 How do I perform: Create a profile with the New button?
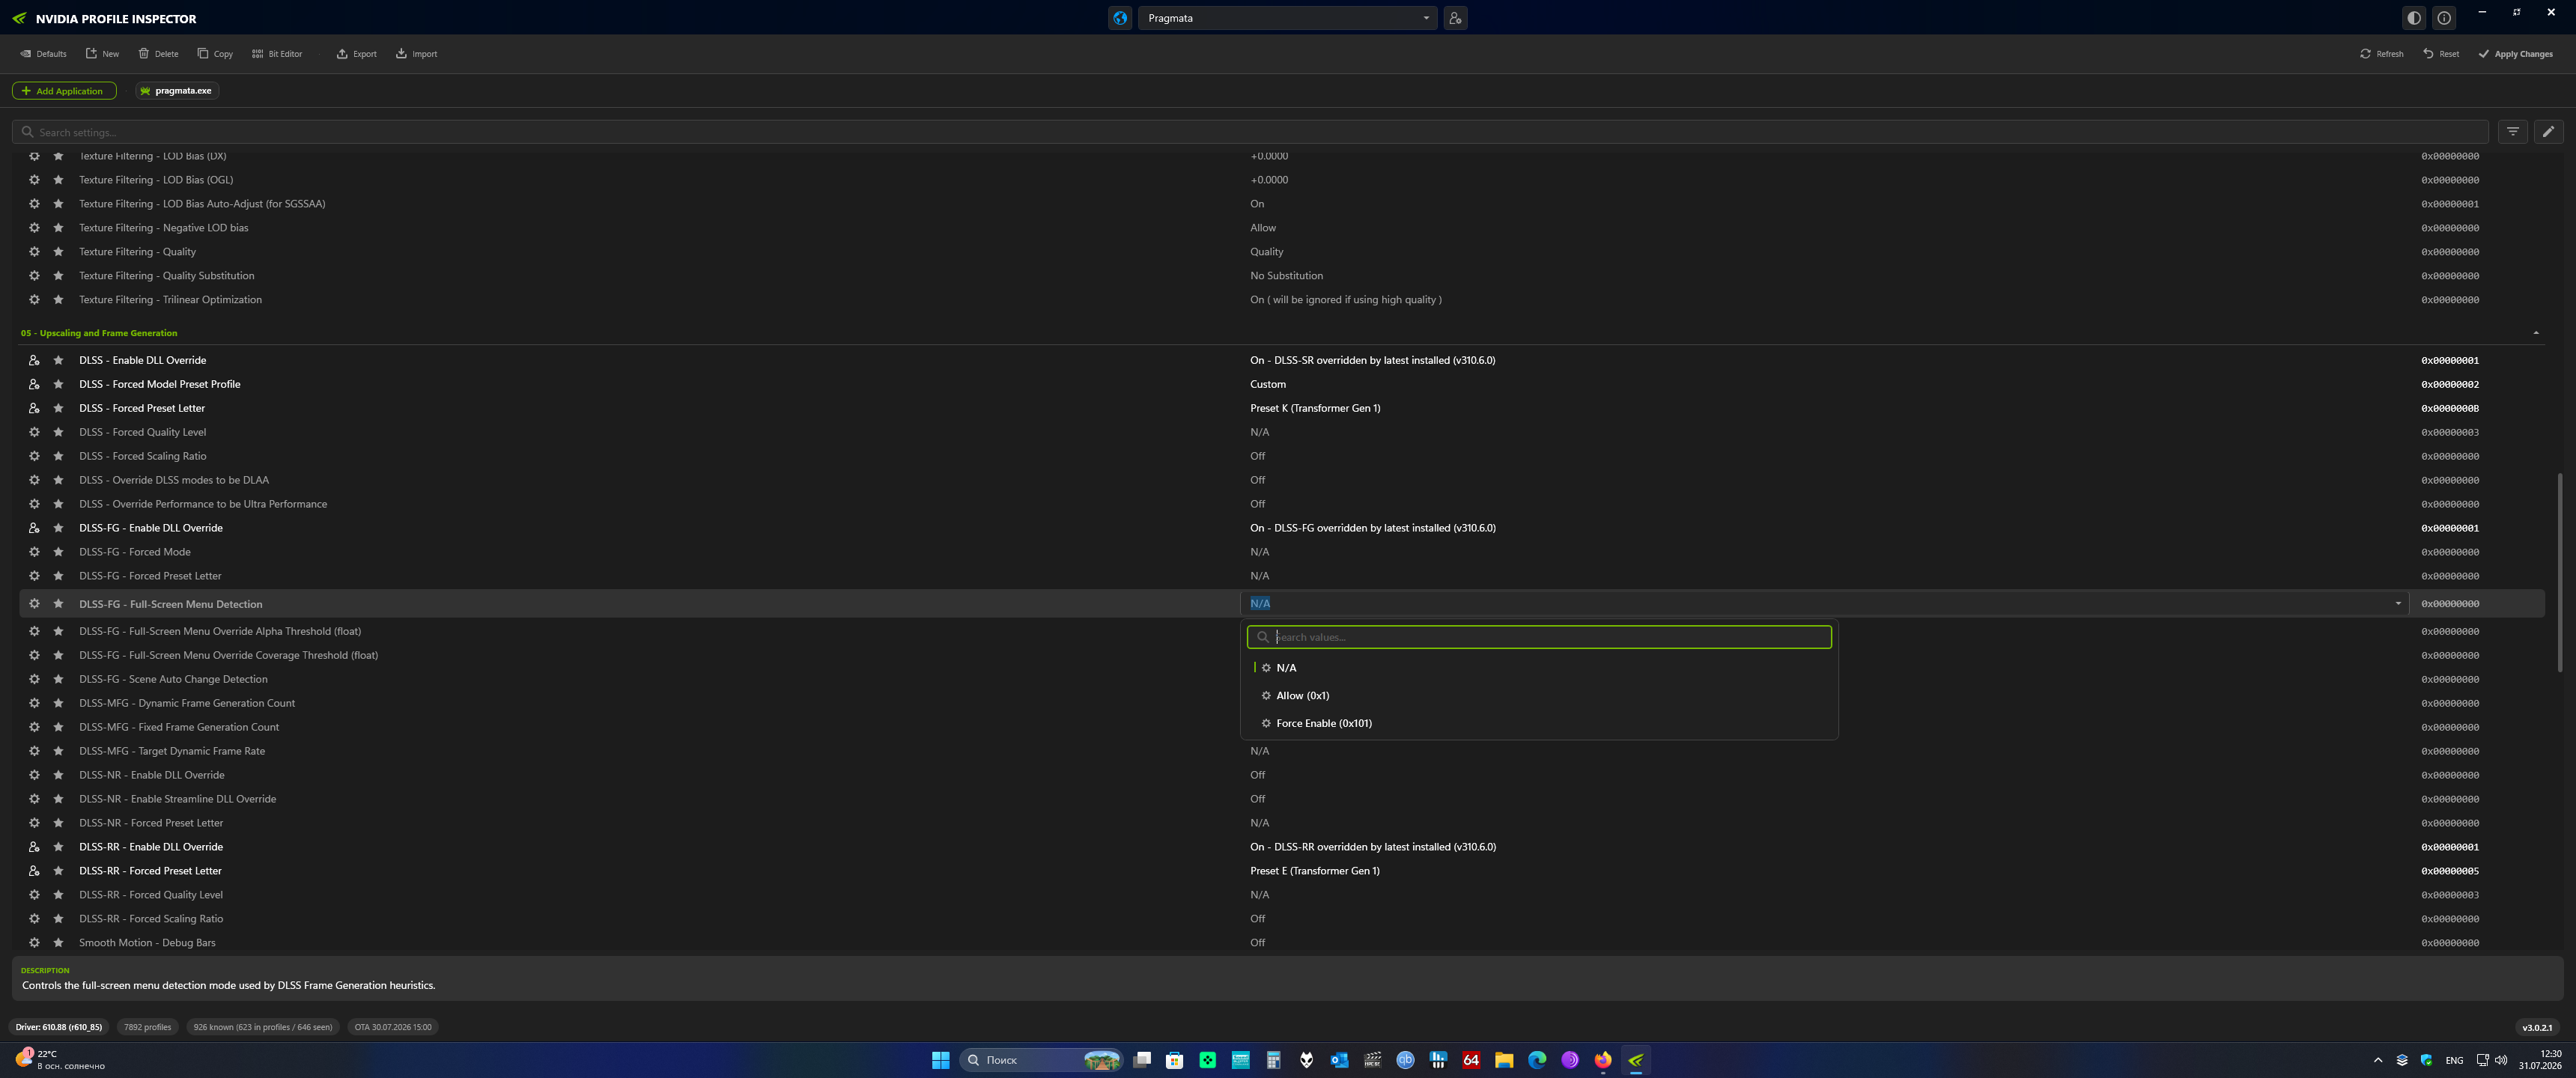click(102, 54)
